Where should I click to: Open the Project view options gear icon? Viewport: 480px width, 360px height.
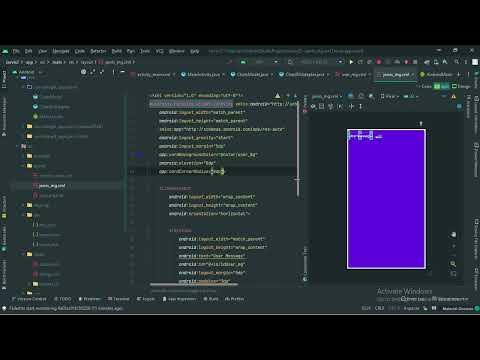point(83,72)
